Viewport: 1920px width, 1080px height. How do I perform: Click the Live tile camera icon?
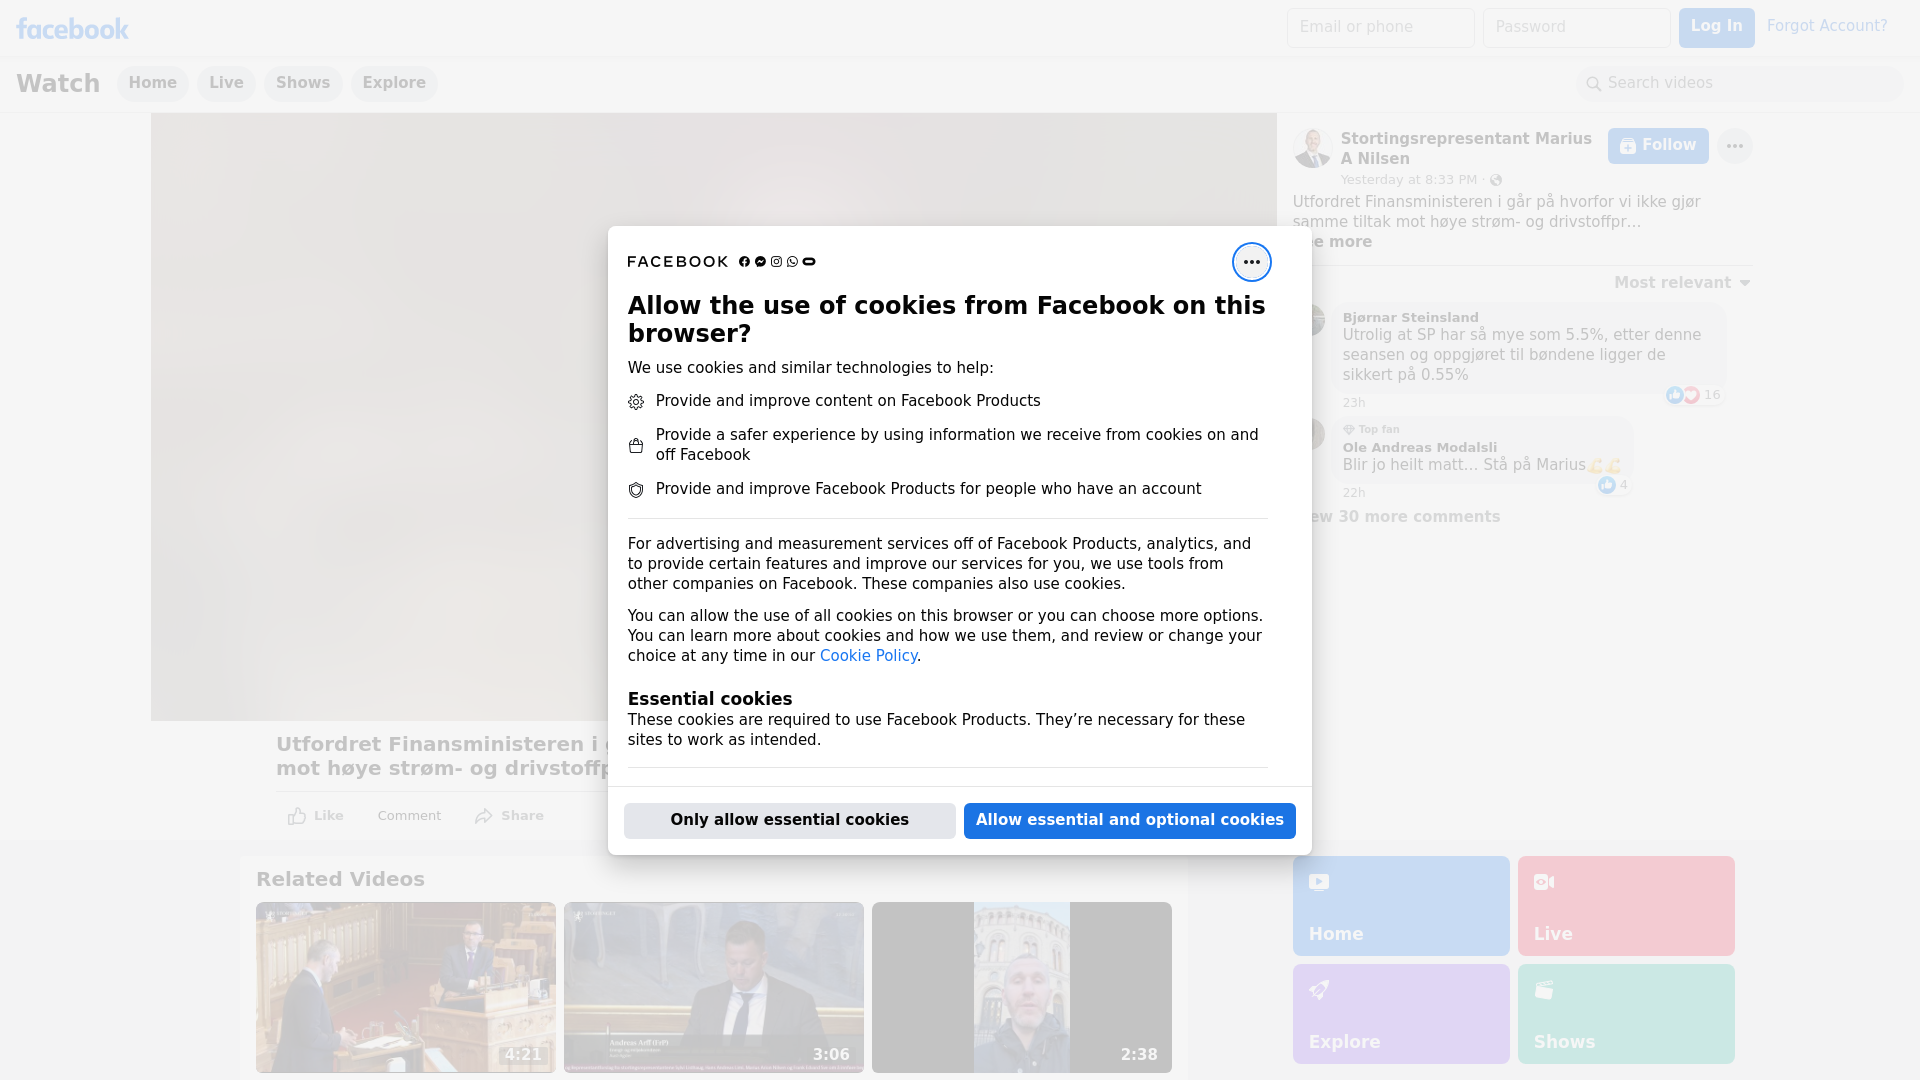(1544, 882)
